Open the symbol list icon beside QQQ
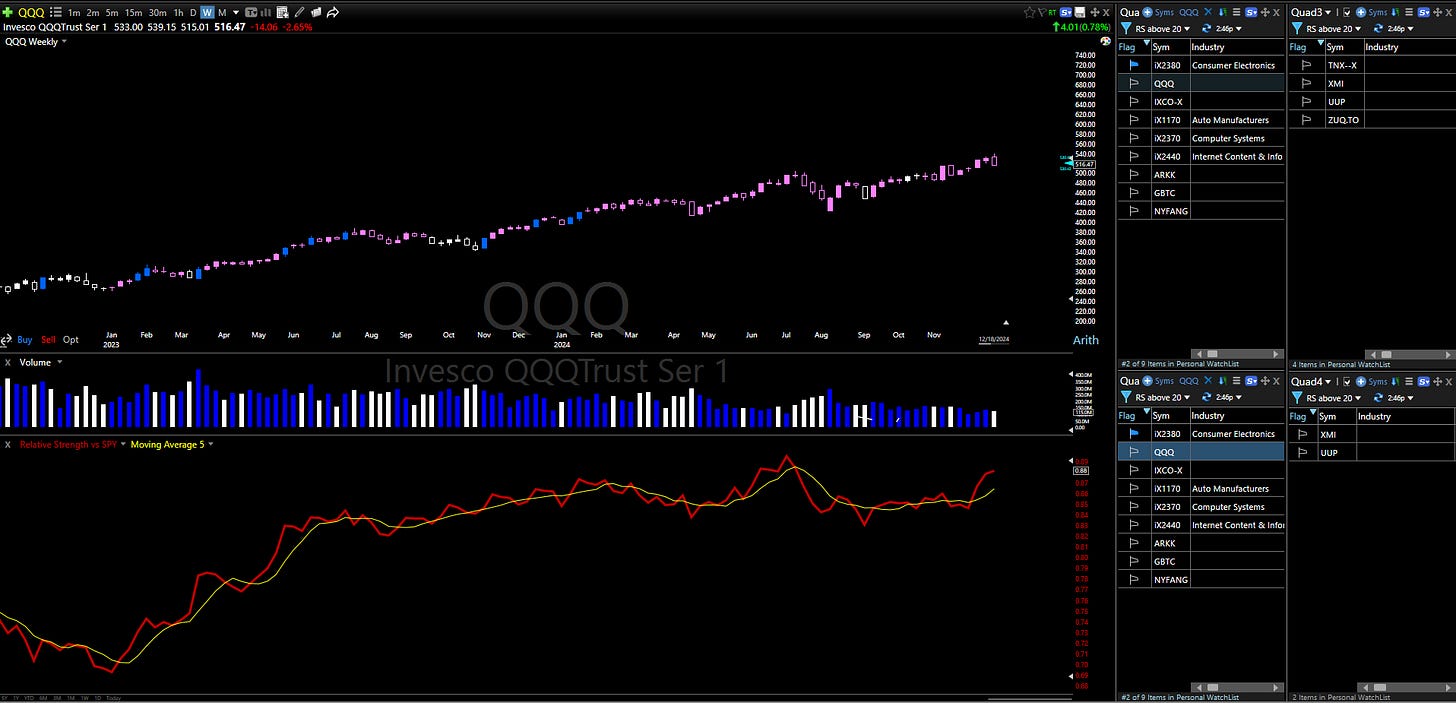 pos(56,12)
